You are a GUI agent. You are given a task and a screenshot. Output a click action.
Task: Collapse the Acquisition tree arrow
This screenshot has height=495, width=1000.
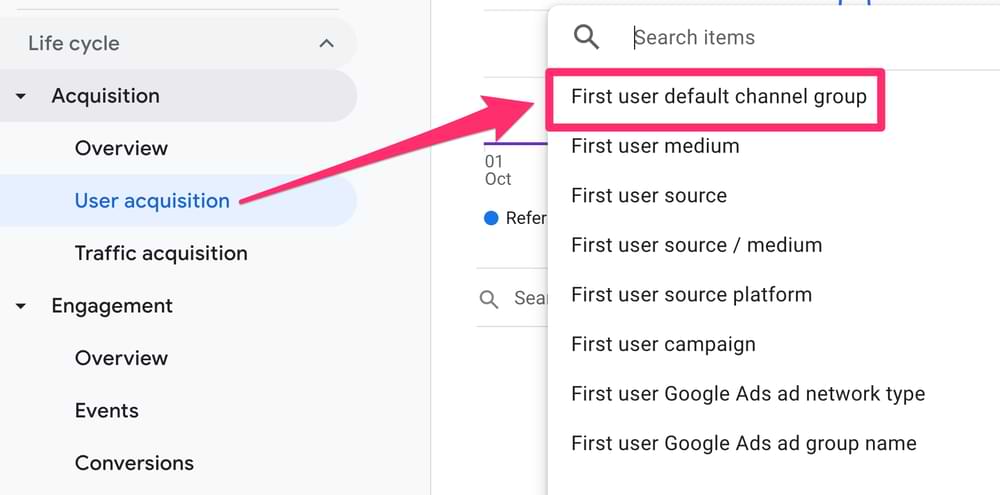tap(21, 96)
